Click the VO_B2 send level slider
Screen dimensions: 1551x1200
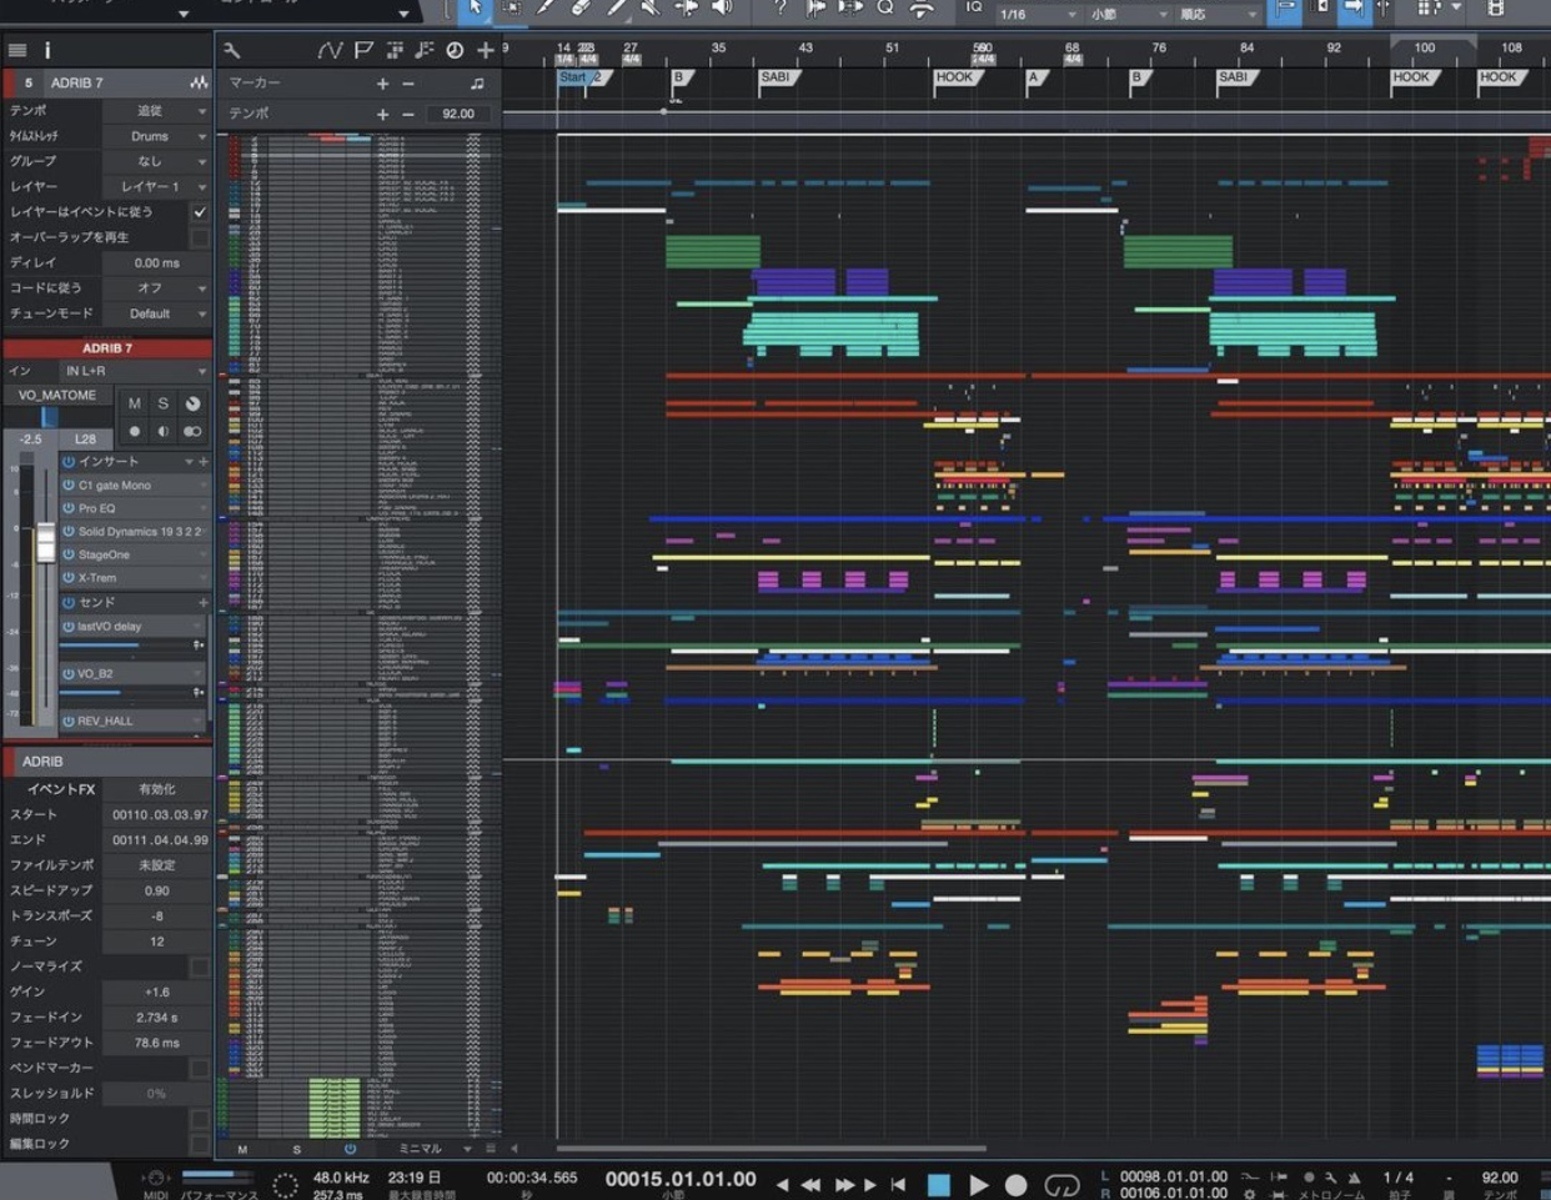click(x=125, y=692)
